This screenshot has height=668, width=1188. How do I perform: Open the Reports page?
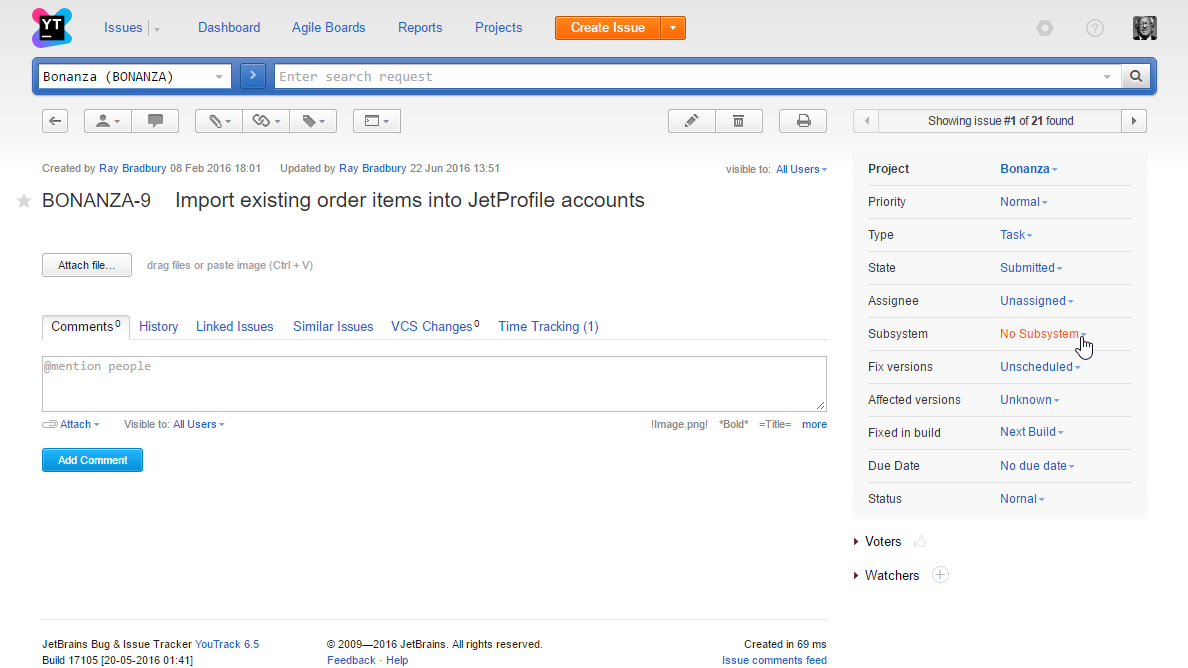420,28
